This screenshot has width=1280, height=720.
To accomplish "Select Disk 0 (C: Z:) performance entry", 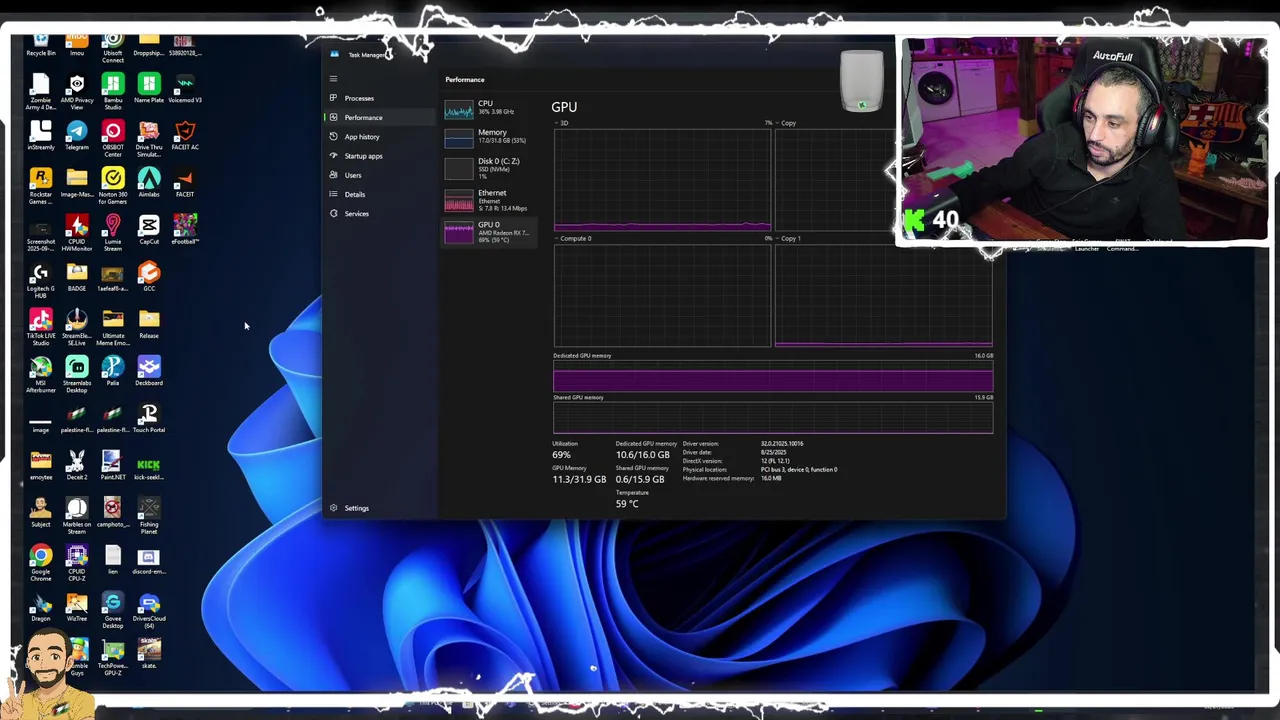I will 490,168.
